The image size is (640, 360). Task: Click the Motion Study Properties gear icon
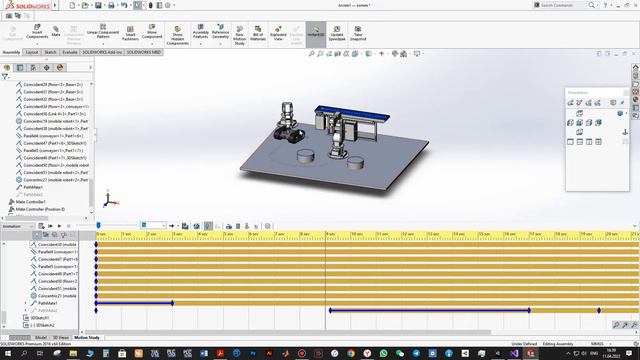point(267,226)
